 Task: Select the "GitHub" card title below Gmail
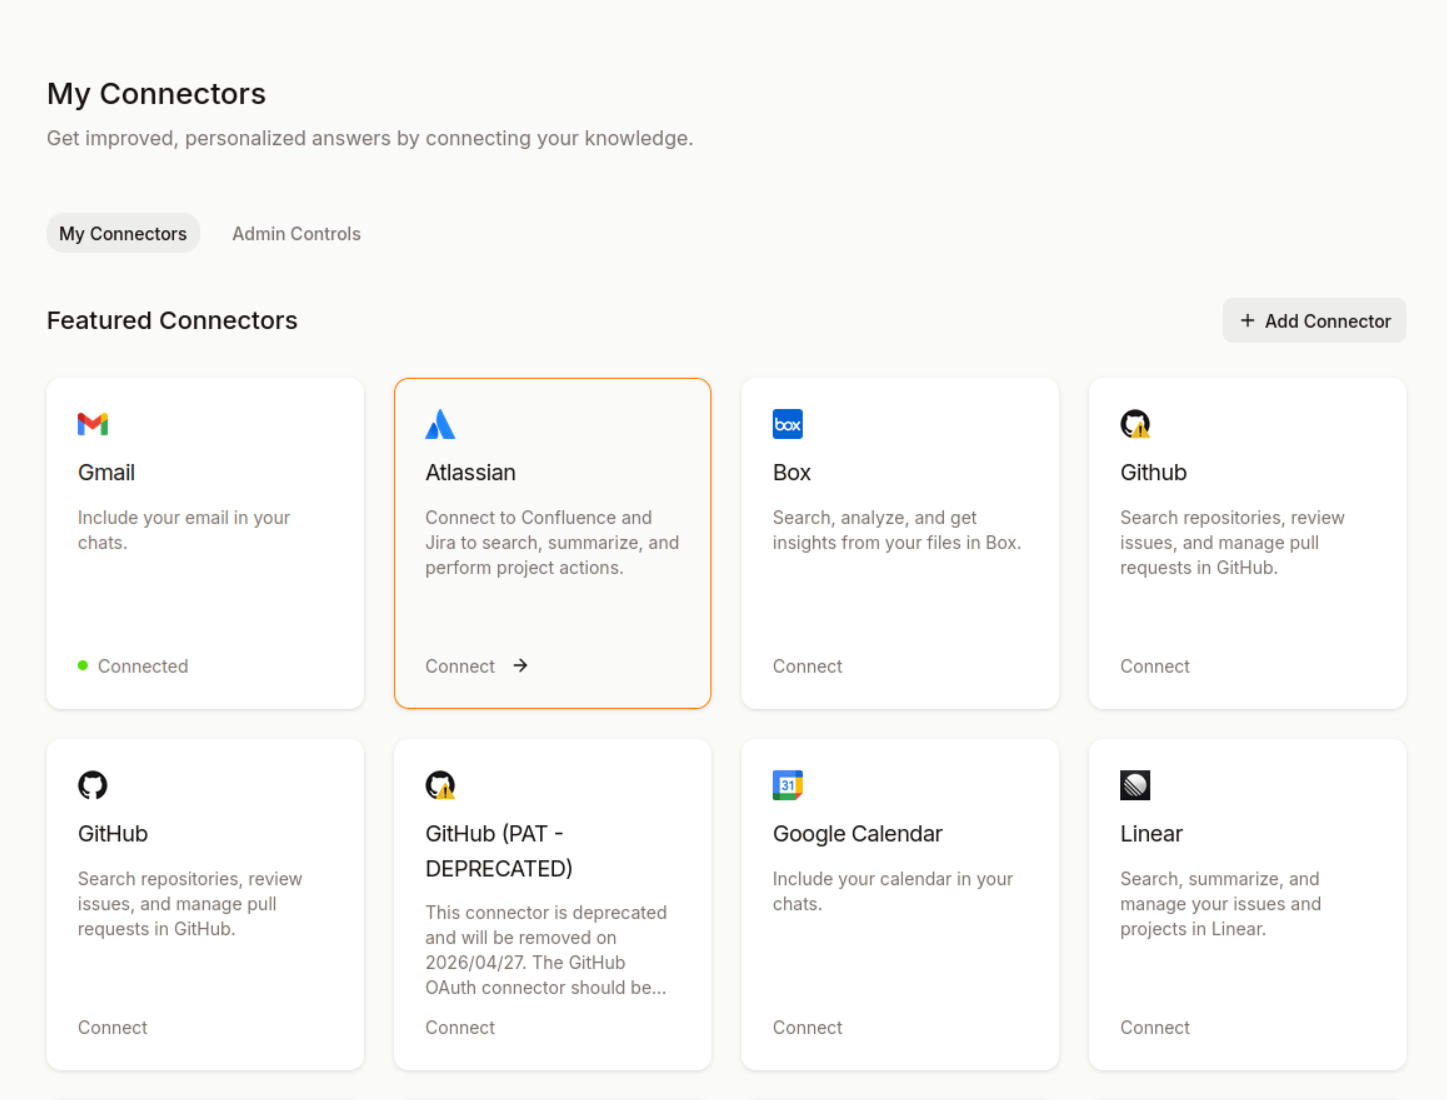click(113, 833)
